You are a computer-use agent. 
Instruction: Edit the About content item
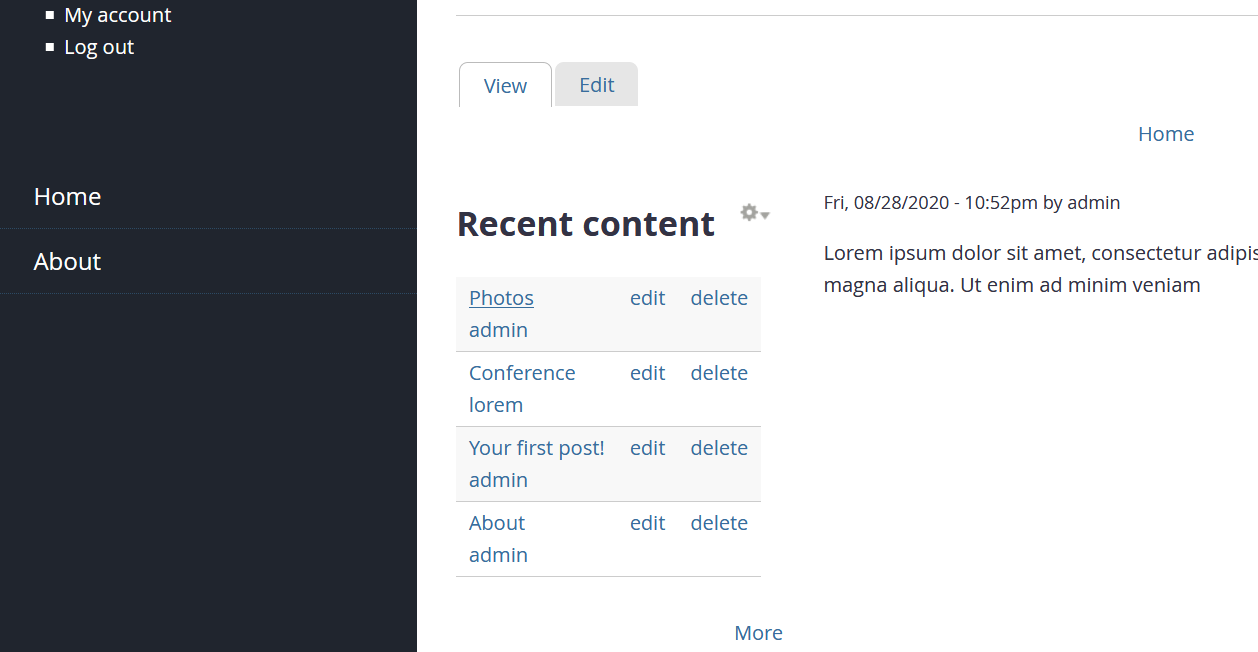[x=647, y=522]
